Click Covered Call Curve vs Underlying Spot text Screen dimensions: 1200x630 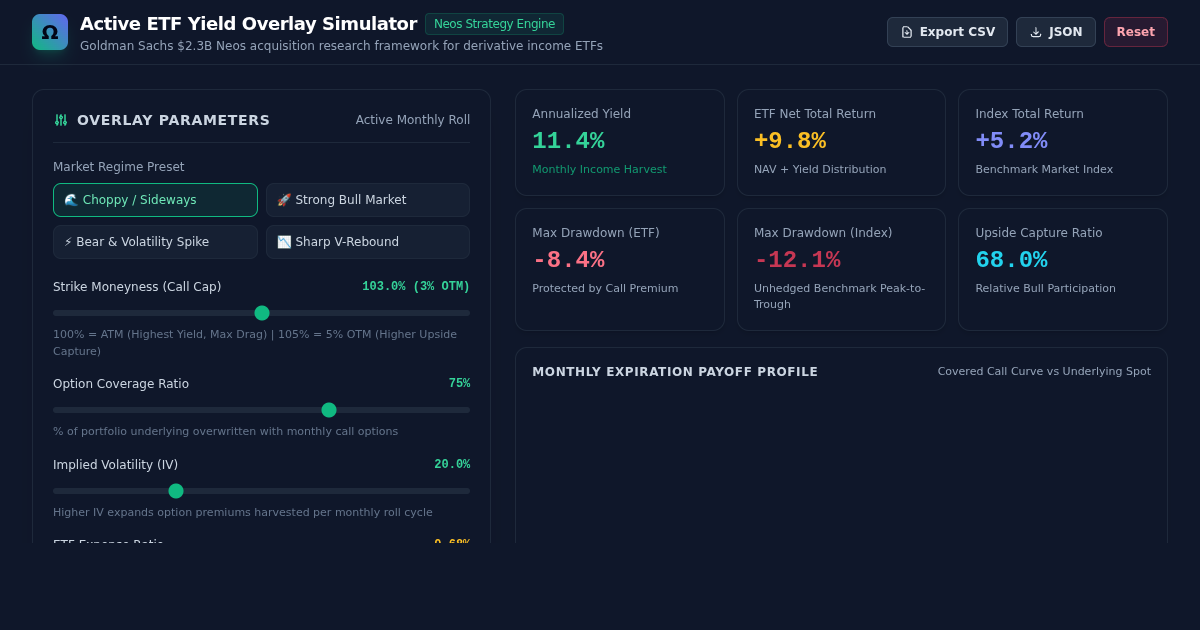pos(1044,372)
